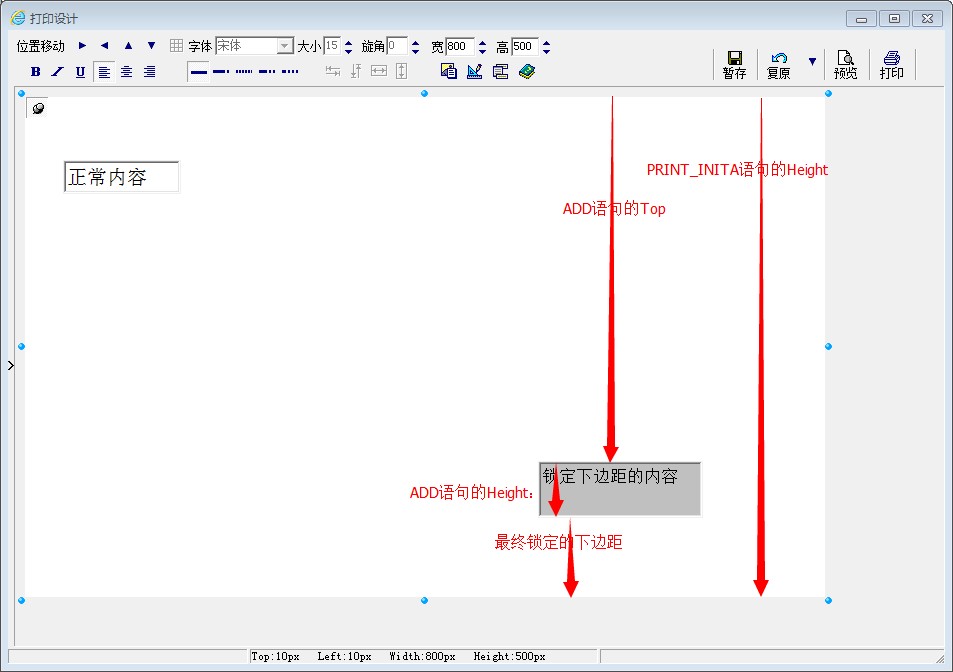
Task: Click the 宽 width input field
Action: 459,46
